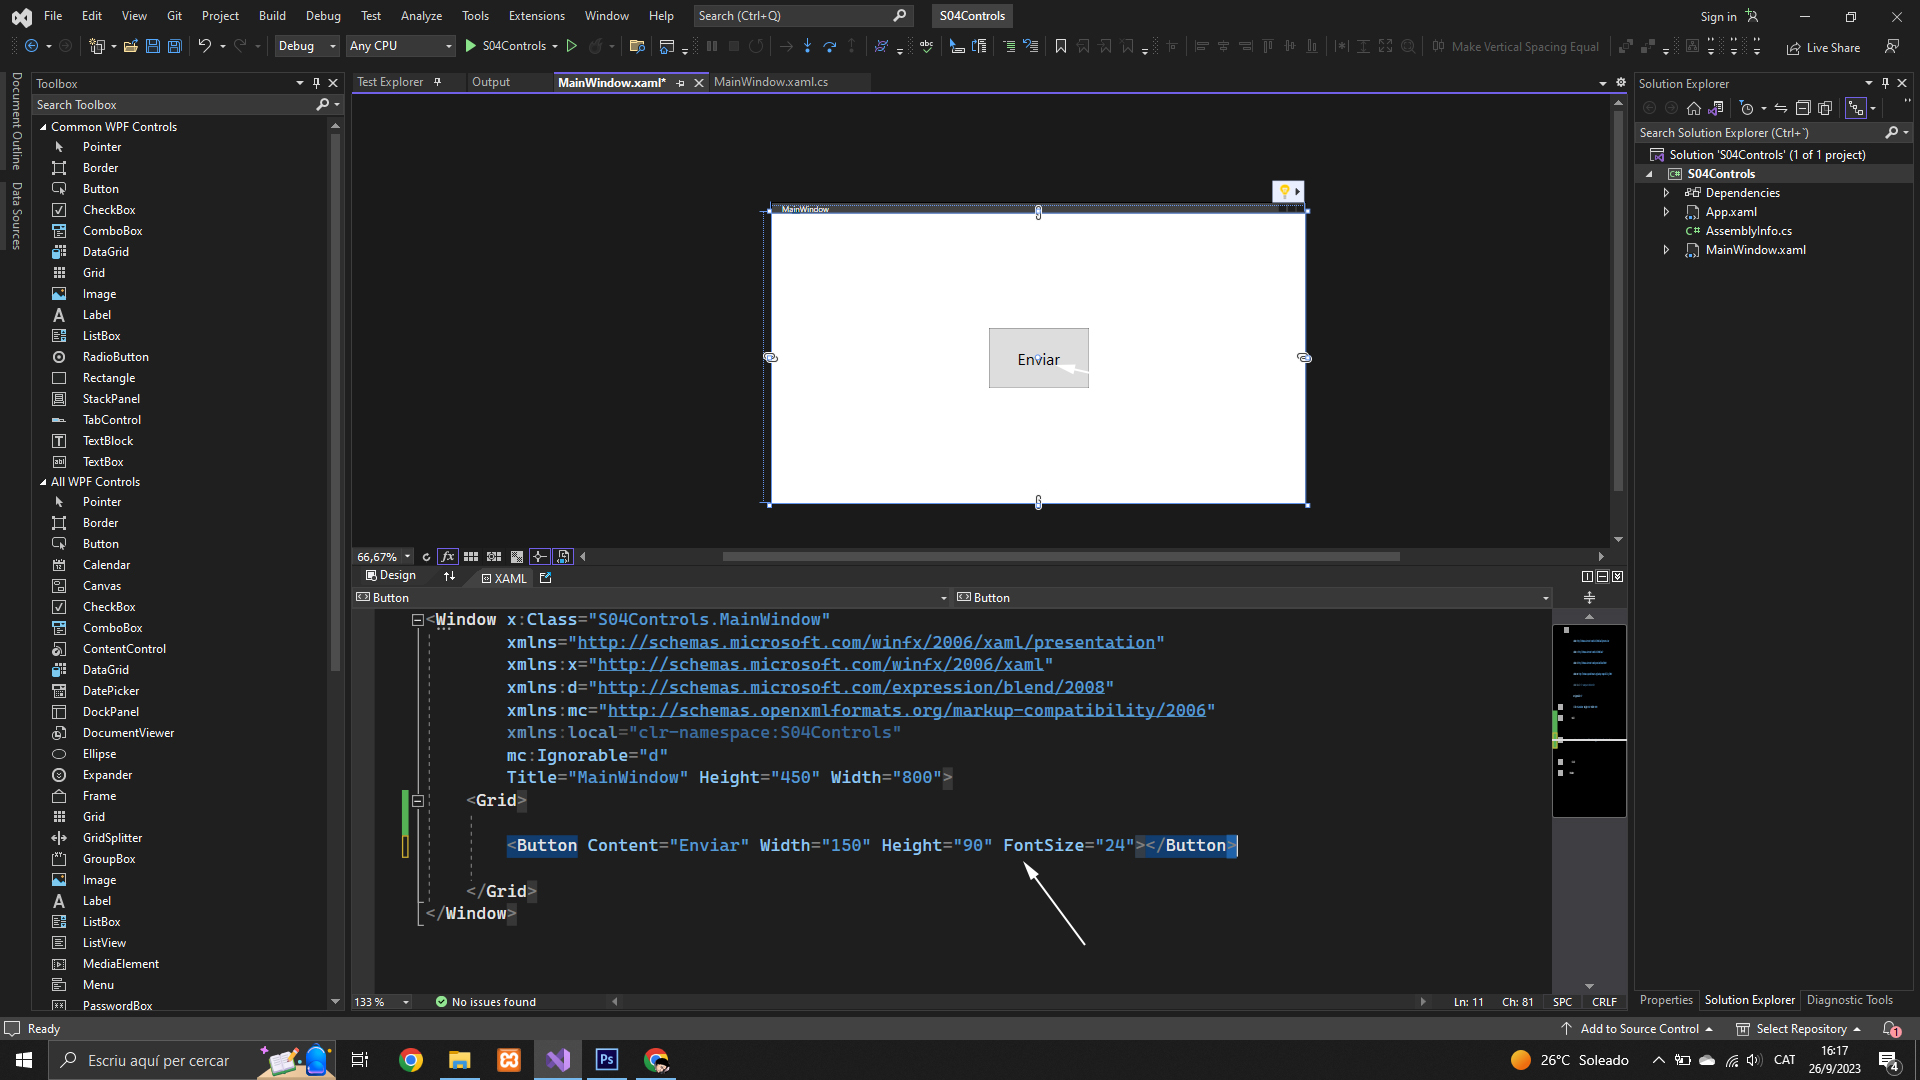Expand the Dependencies node in Solution Explorer
Screen dimensions: 1920x1080
click(1666, 193)
